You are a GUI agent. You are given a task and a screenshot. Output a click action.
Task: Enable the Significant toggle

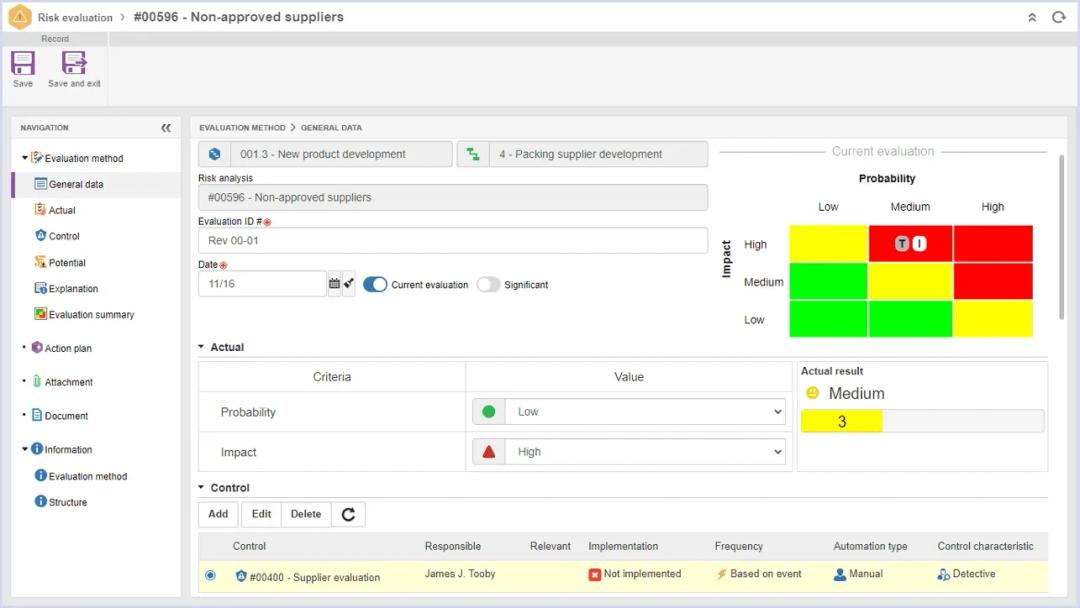click(488, 284)
